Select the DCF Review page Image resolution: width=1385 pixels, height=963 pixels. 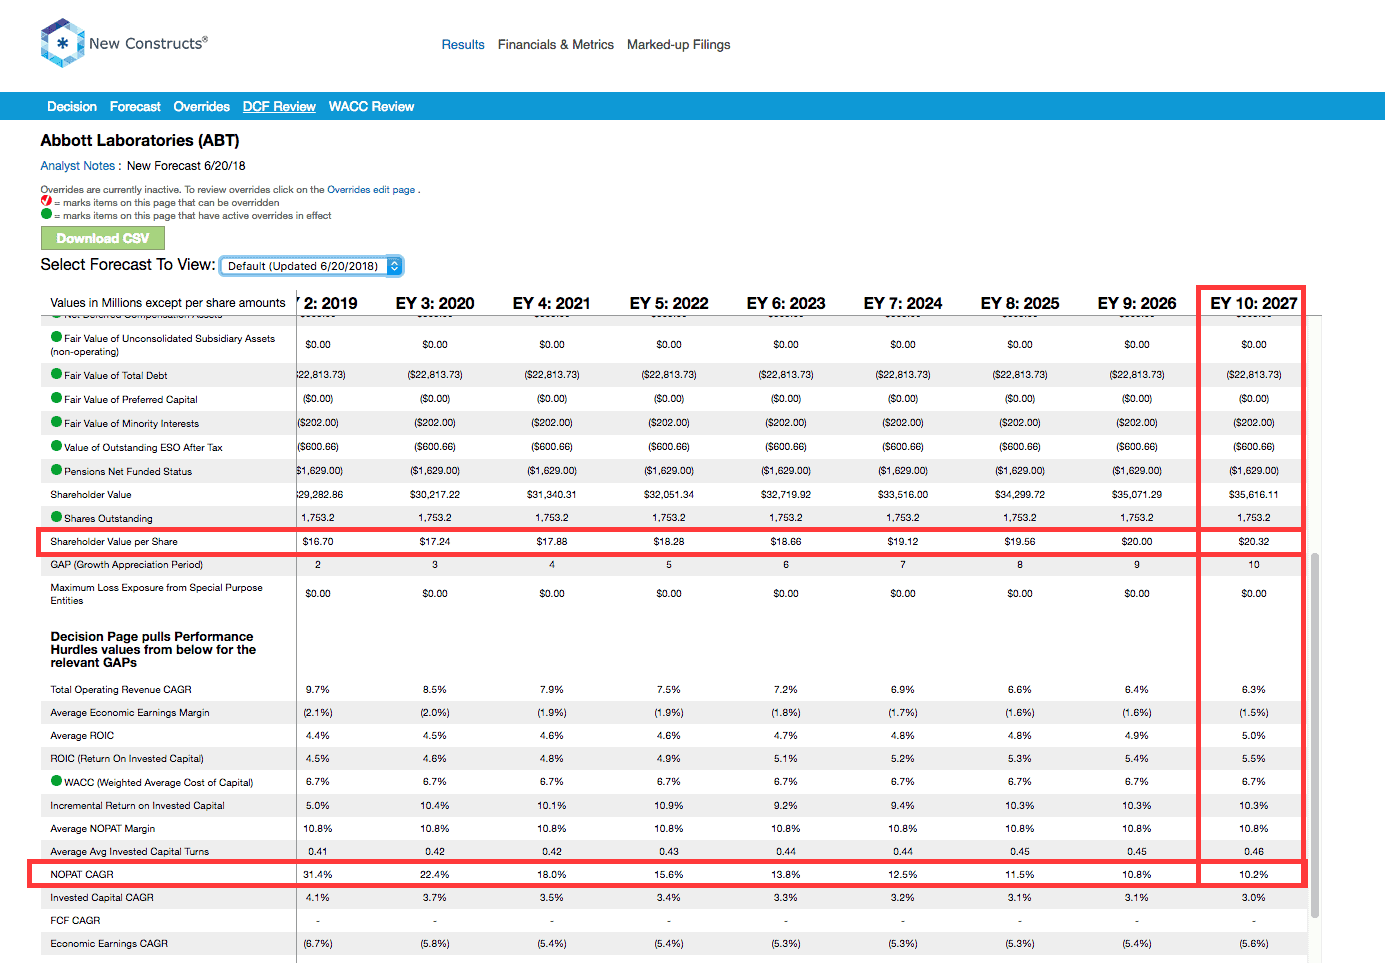point(279,106)
